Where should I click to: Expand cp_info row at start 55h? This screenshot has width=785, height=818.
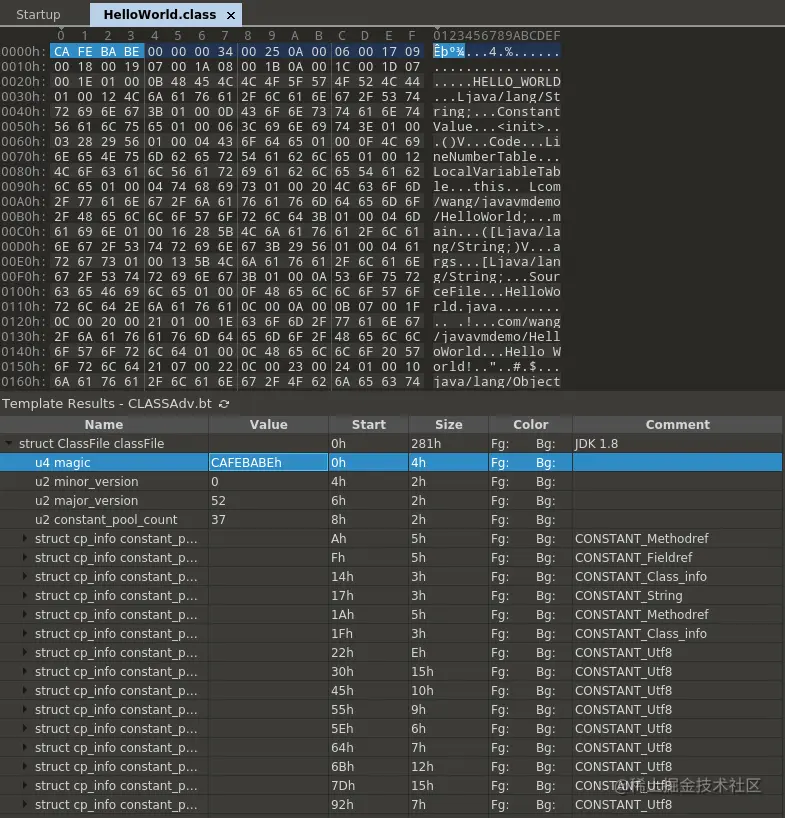click(x=25, y=709)
